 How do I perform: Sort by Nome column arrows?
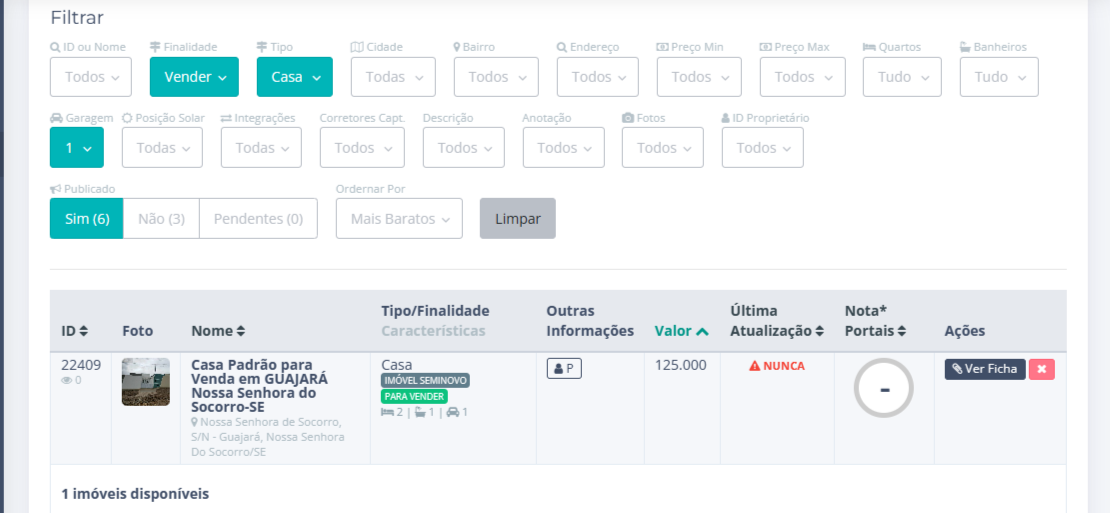pos(241,331)
